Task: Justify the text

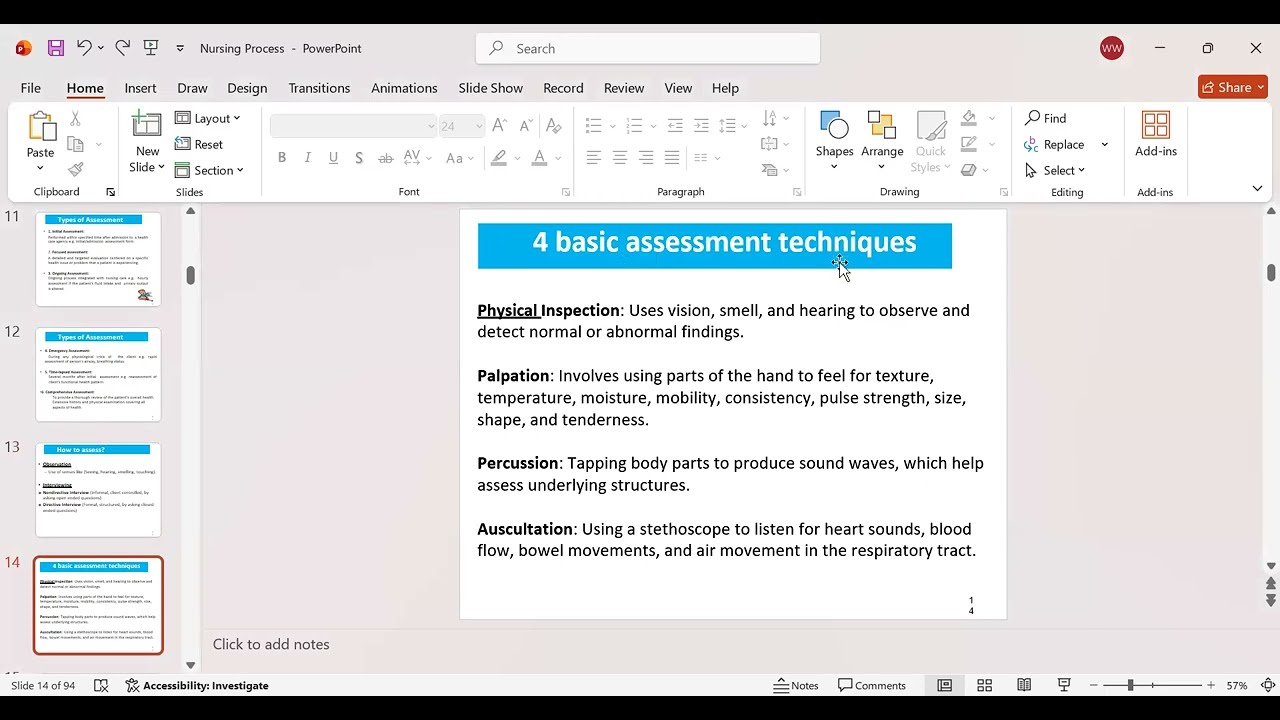Action: coord(672,158)
